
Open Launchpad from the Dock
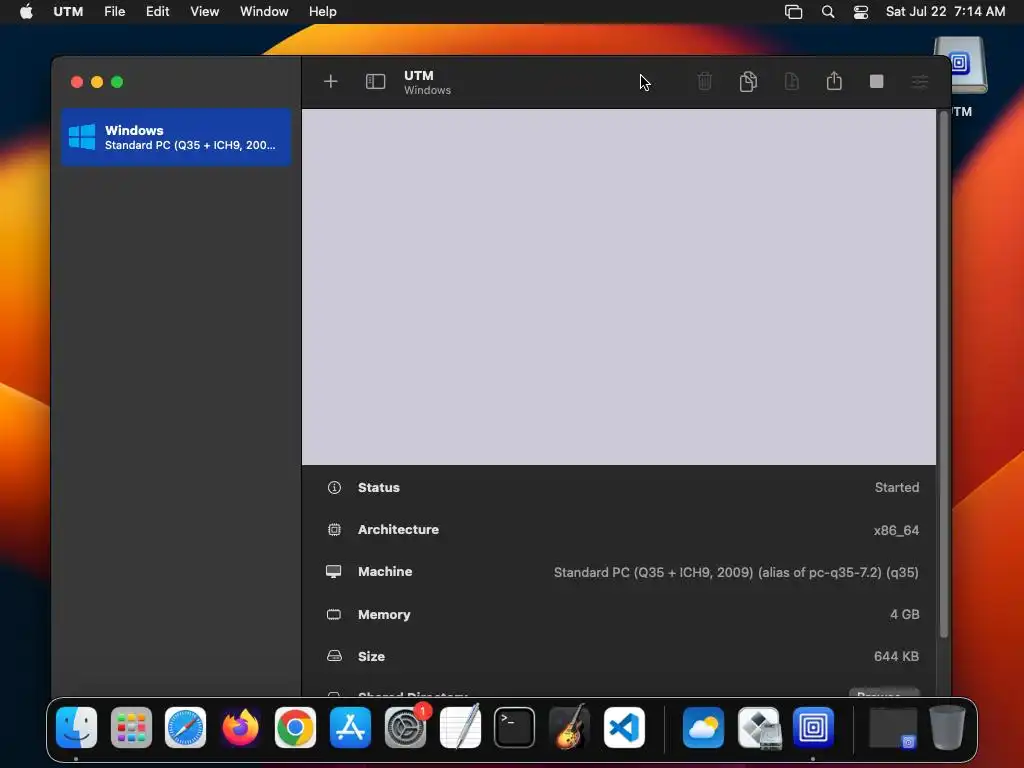pos(131,728)
